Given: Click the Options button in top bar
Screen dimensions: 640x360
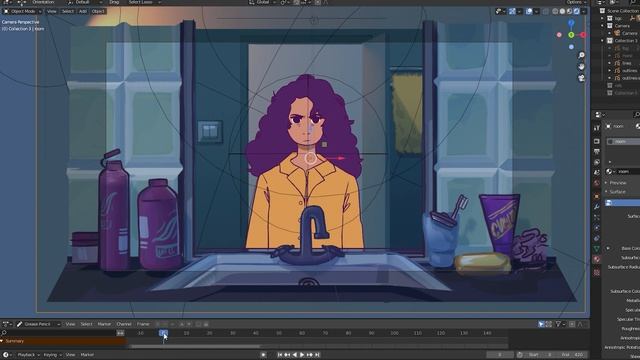Looking at the screenshot, I should coord(576,2).
